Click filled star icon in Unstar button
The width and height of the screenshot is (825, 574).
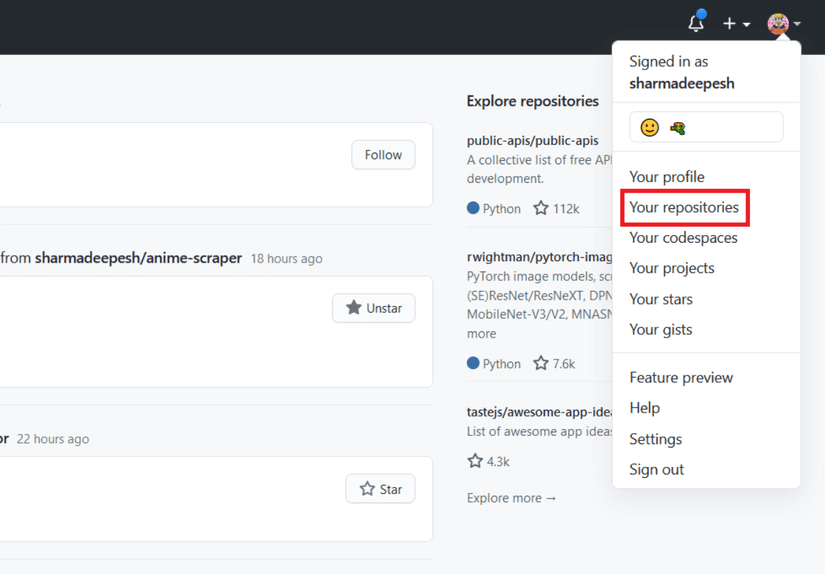[x=354, y=307]
